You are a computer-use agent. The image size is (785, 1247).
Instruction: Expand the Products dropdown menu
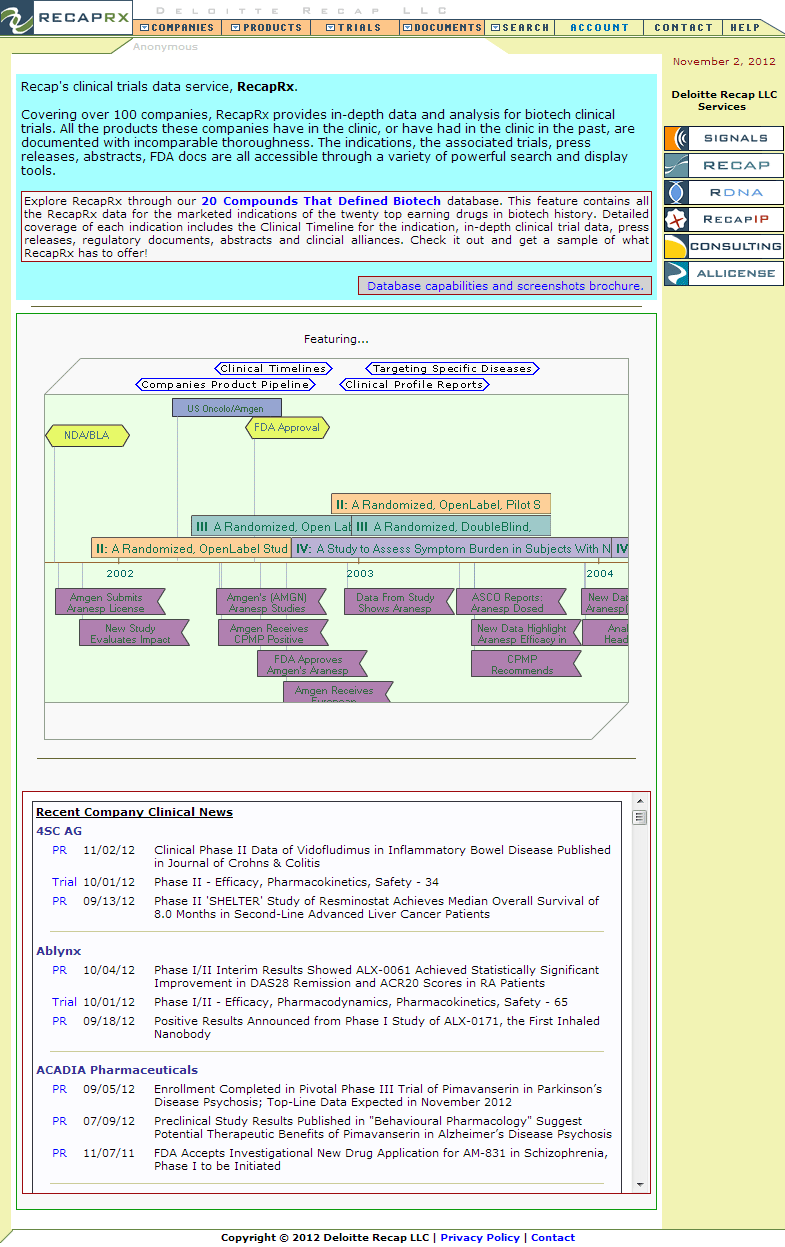tap(266, 28)
